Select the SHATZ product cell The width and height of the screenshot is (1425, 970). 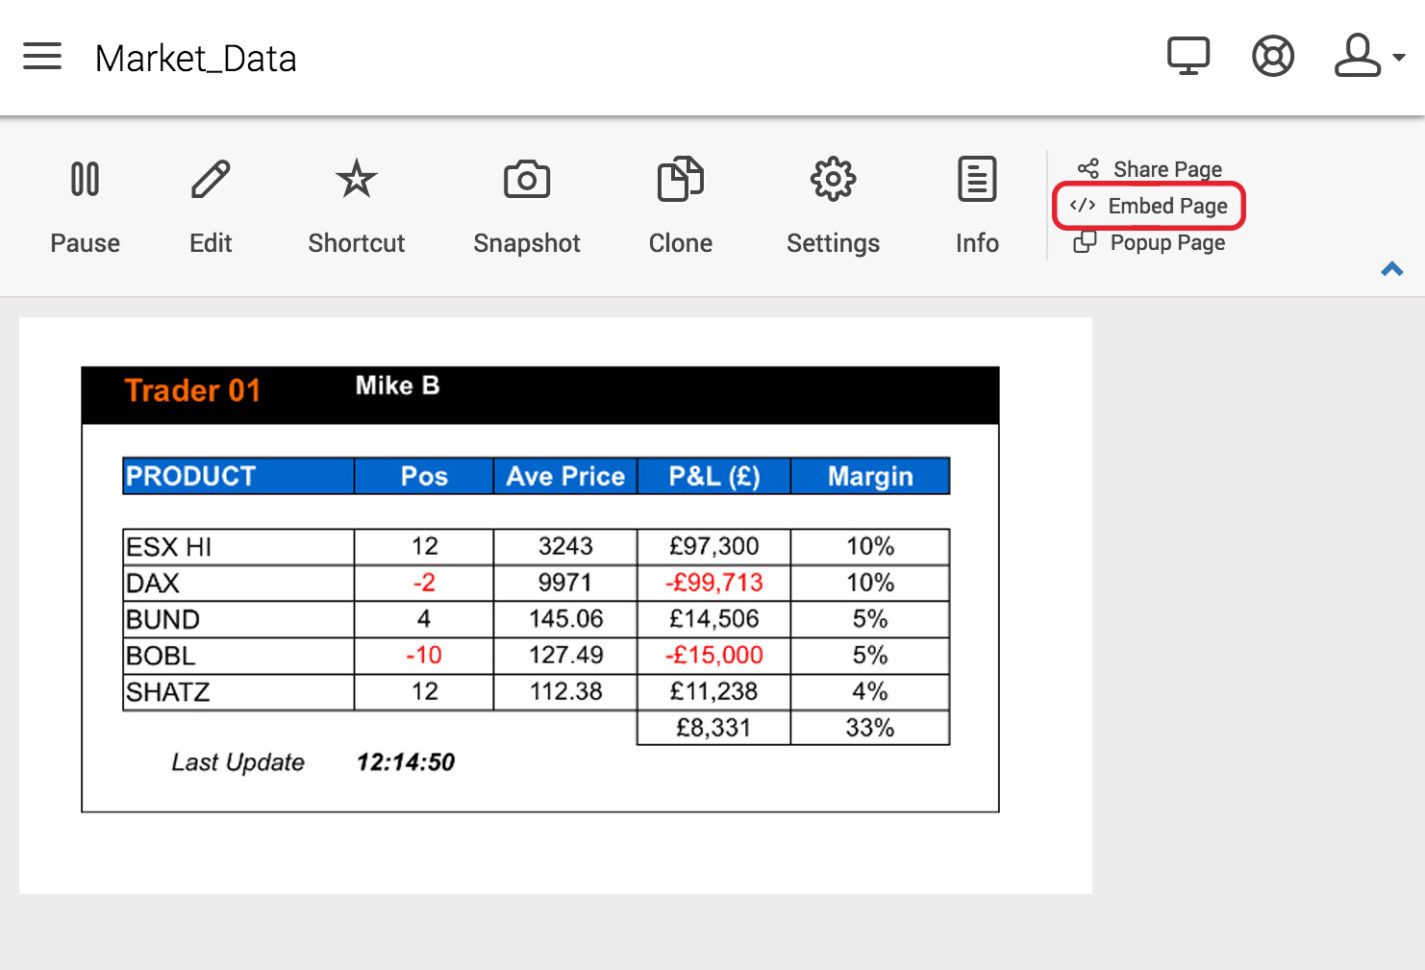click(x=238, y=692)
